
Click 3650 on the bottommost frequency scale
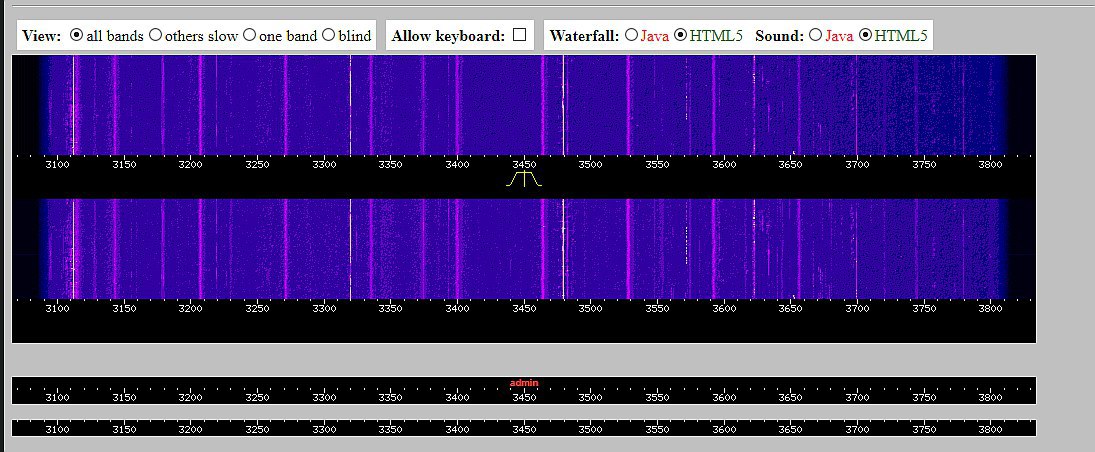coord(791,430)
